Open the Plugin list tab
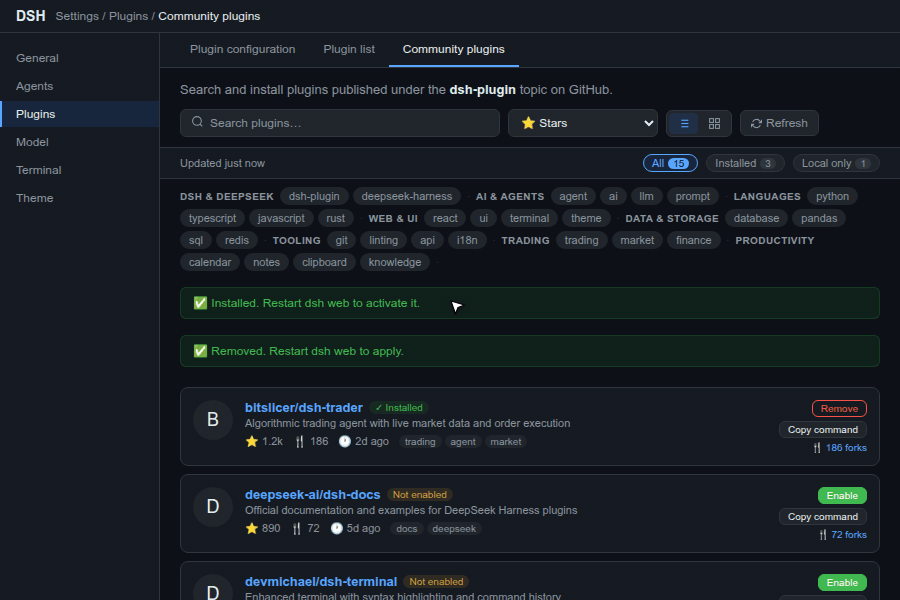Viewport: 900px width, 600px height. pyautogui.click(x=349, y=49)
